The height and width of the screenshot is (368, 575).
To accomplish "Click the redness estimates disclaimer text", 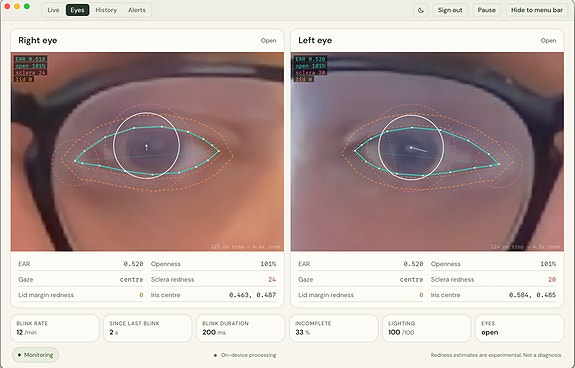I will pyautogui.click(x=496, y=355).
